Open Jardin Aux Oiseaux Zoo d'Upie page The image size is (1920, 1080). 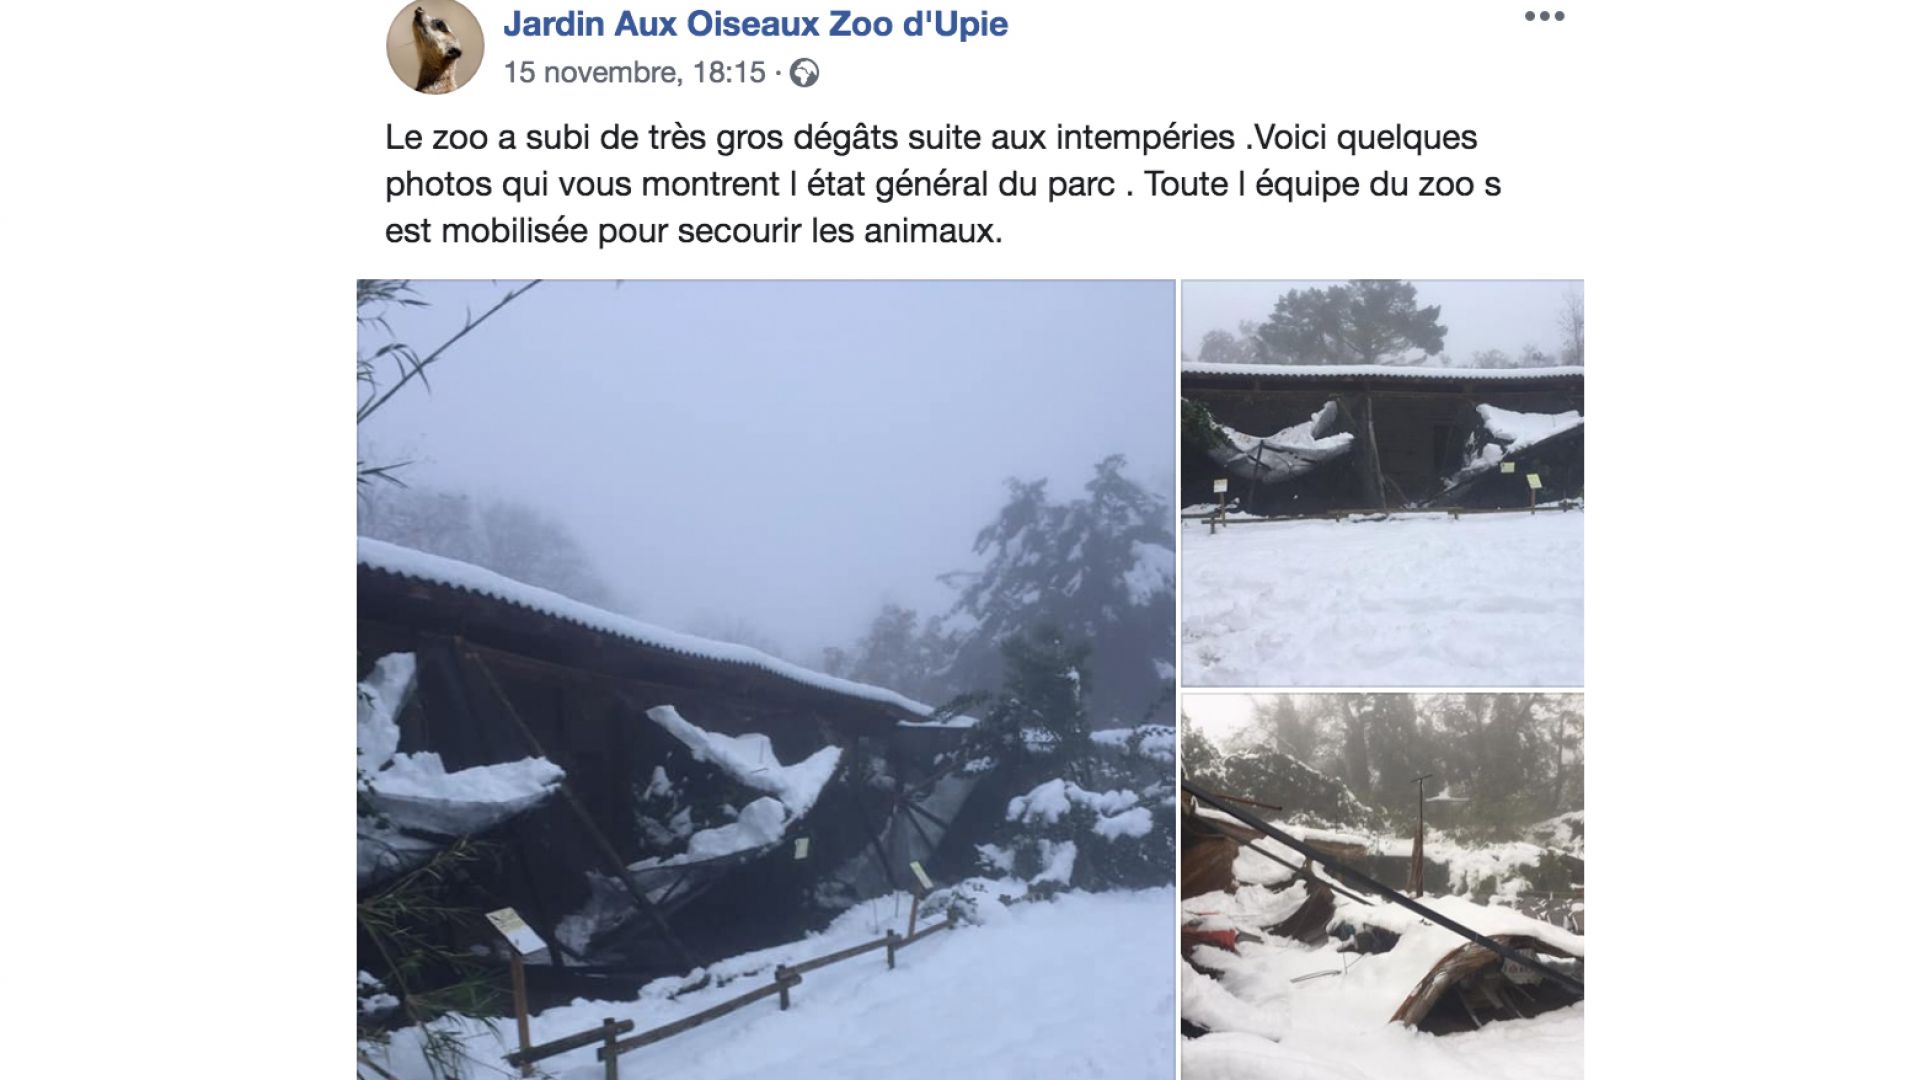755,23
